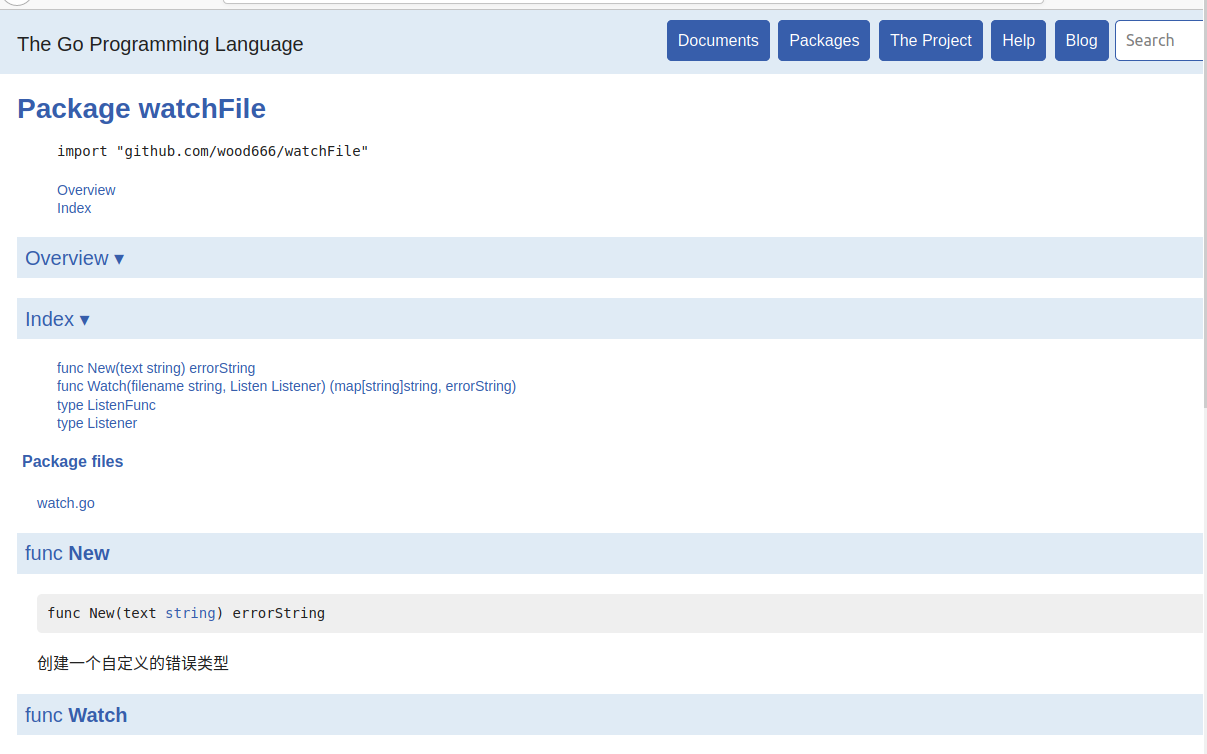Open type Listener index link
The height and width of the screenshot is (754, 1207).
point(97,423)
